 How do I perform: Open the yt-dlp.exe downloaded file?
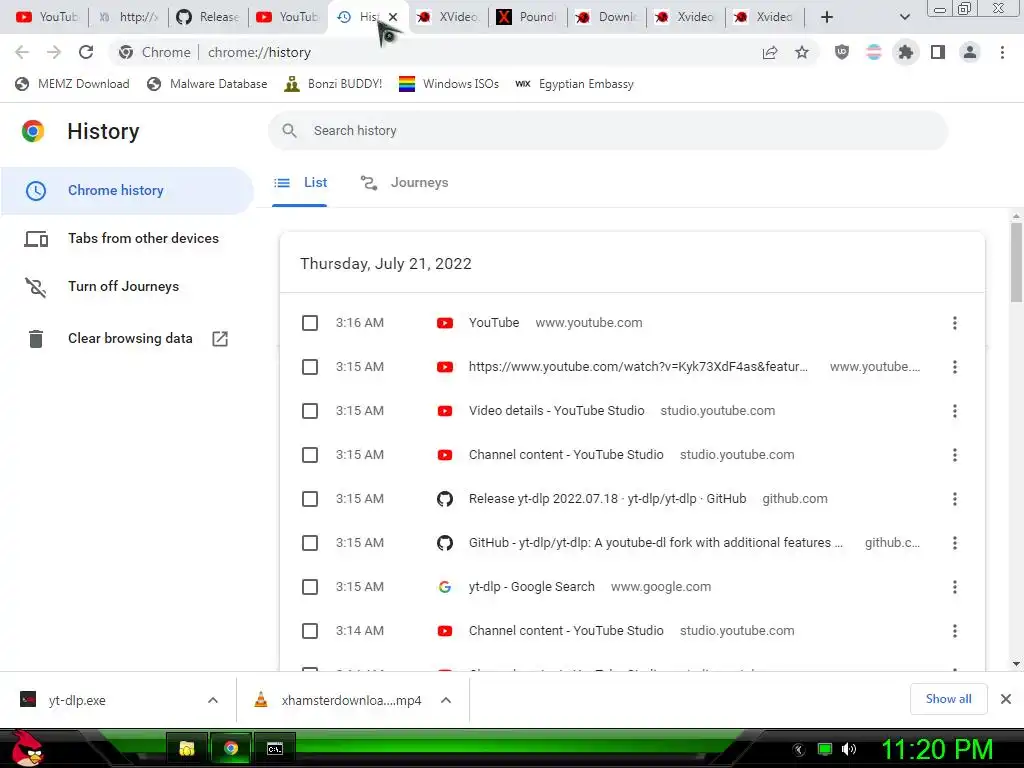tap(77, 700)
